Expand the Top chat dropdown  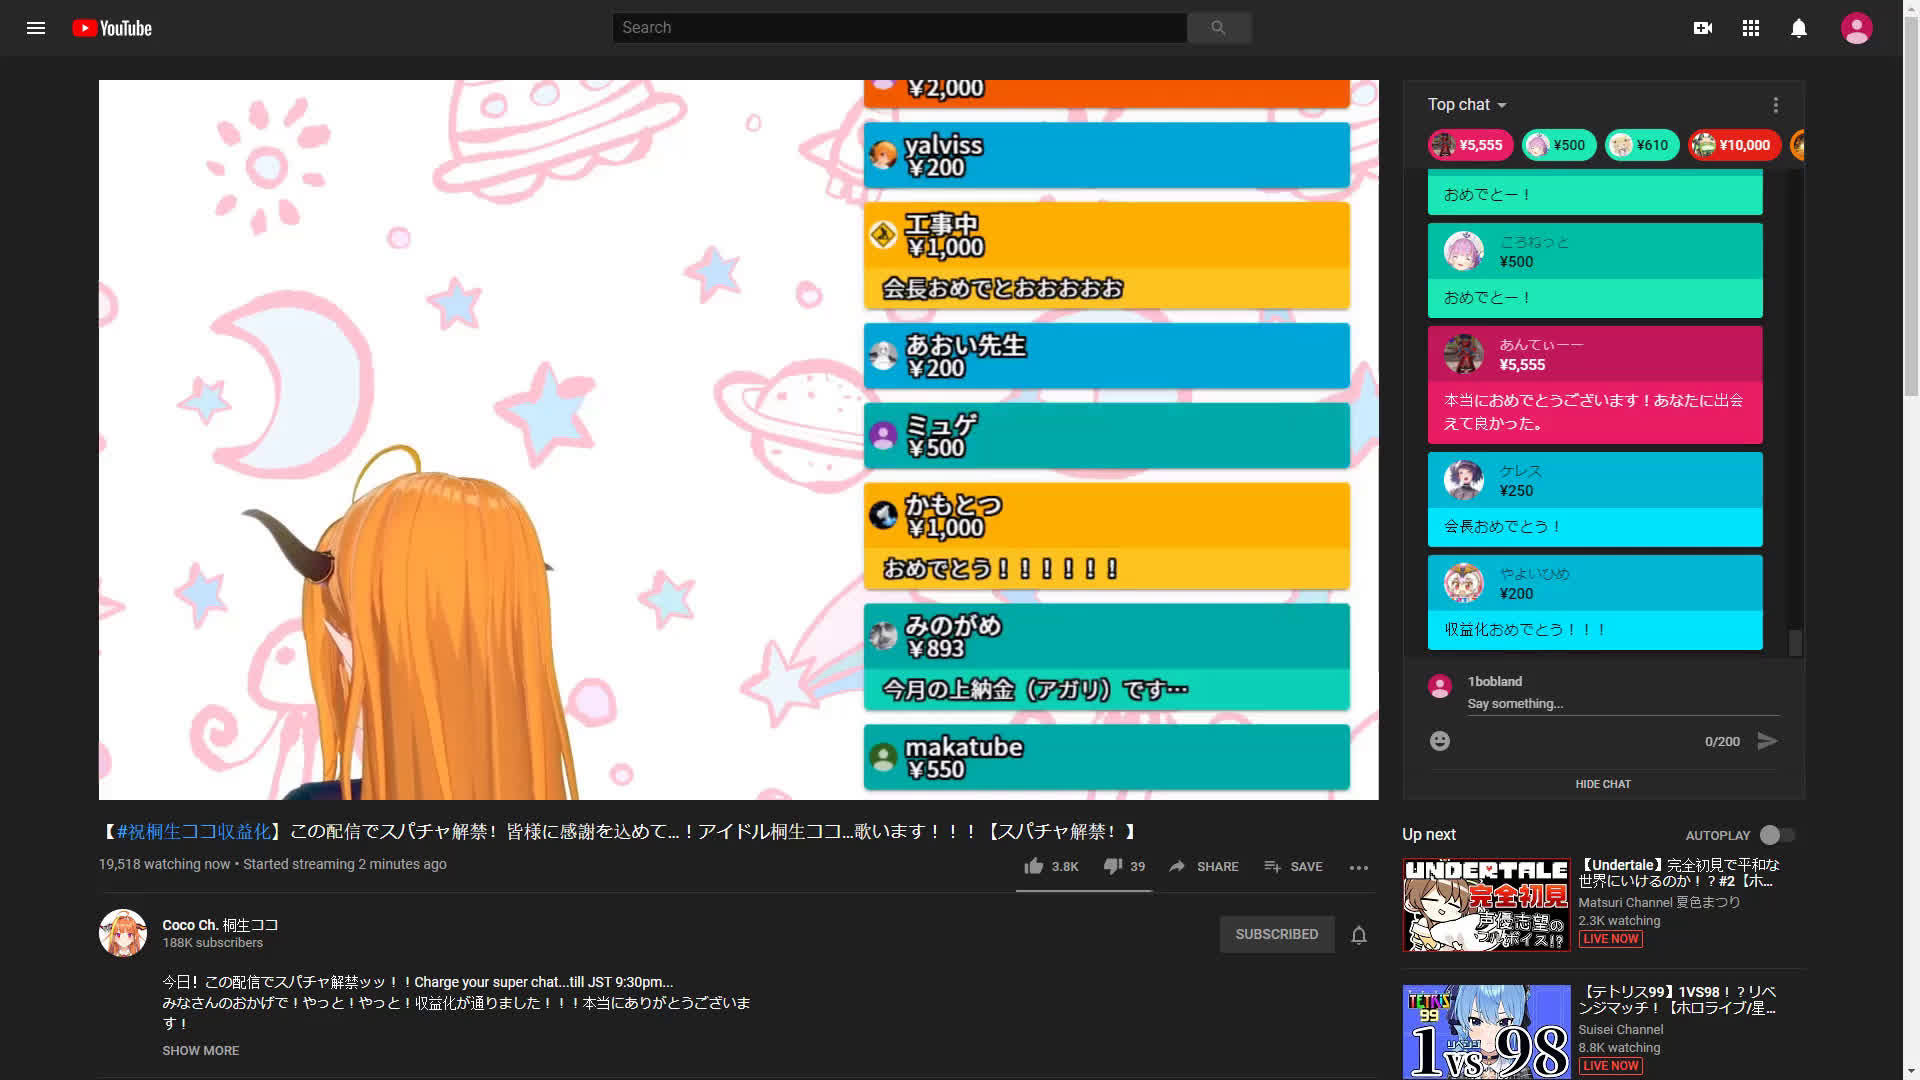point(1467,104)
